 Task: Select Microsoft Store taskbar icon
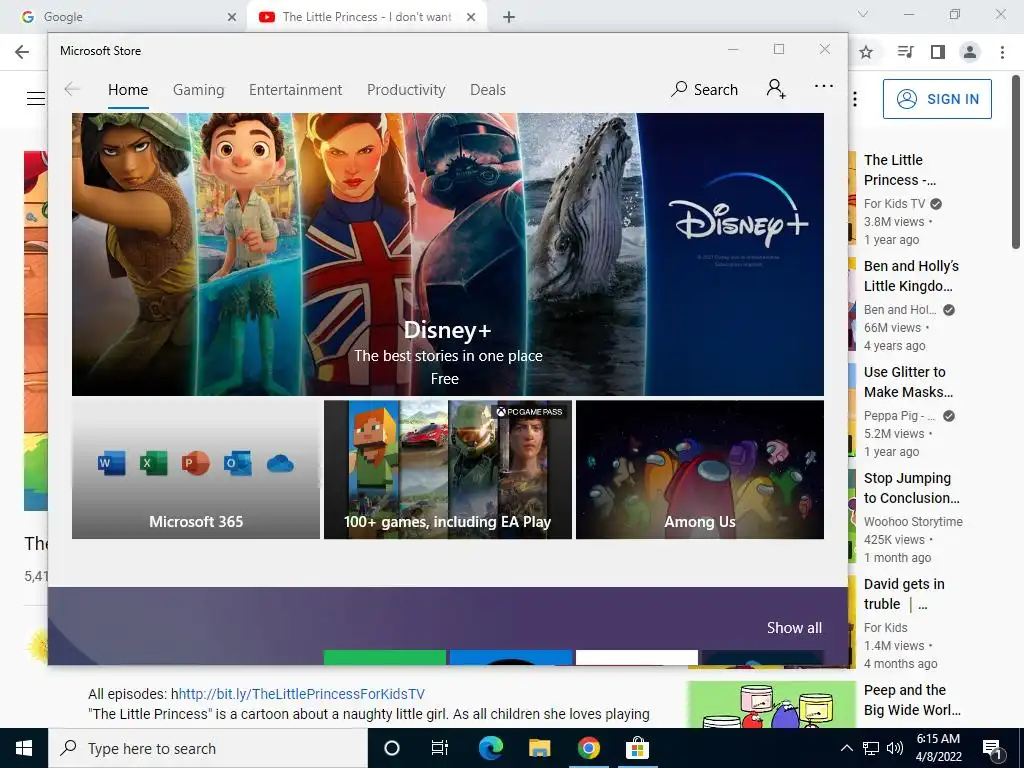637,748
